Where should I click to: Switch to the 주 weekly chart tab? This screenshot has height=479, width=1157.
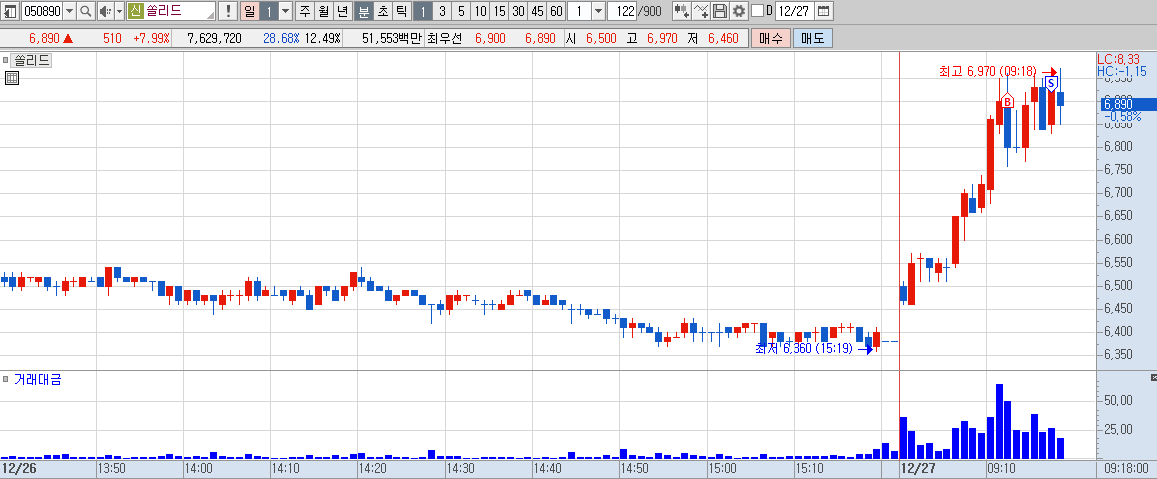point(305,11)
